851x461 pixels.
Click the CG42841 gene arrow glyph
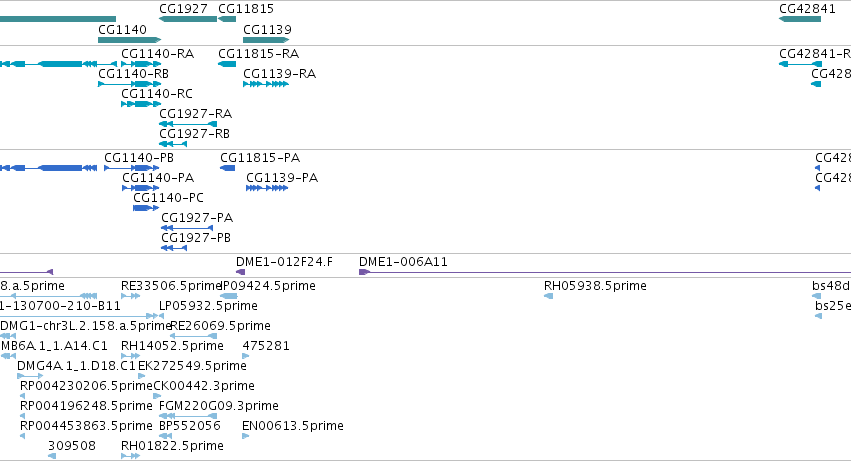pyautogui.click(x=800, y=19)
